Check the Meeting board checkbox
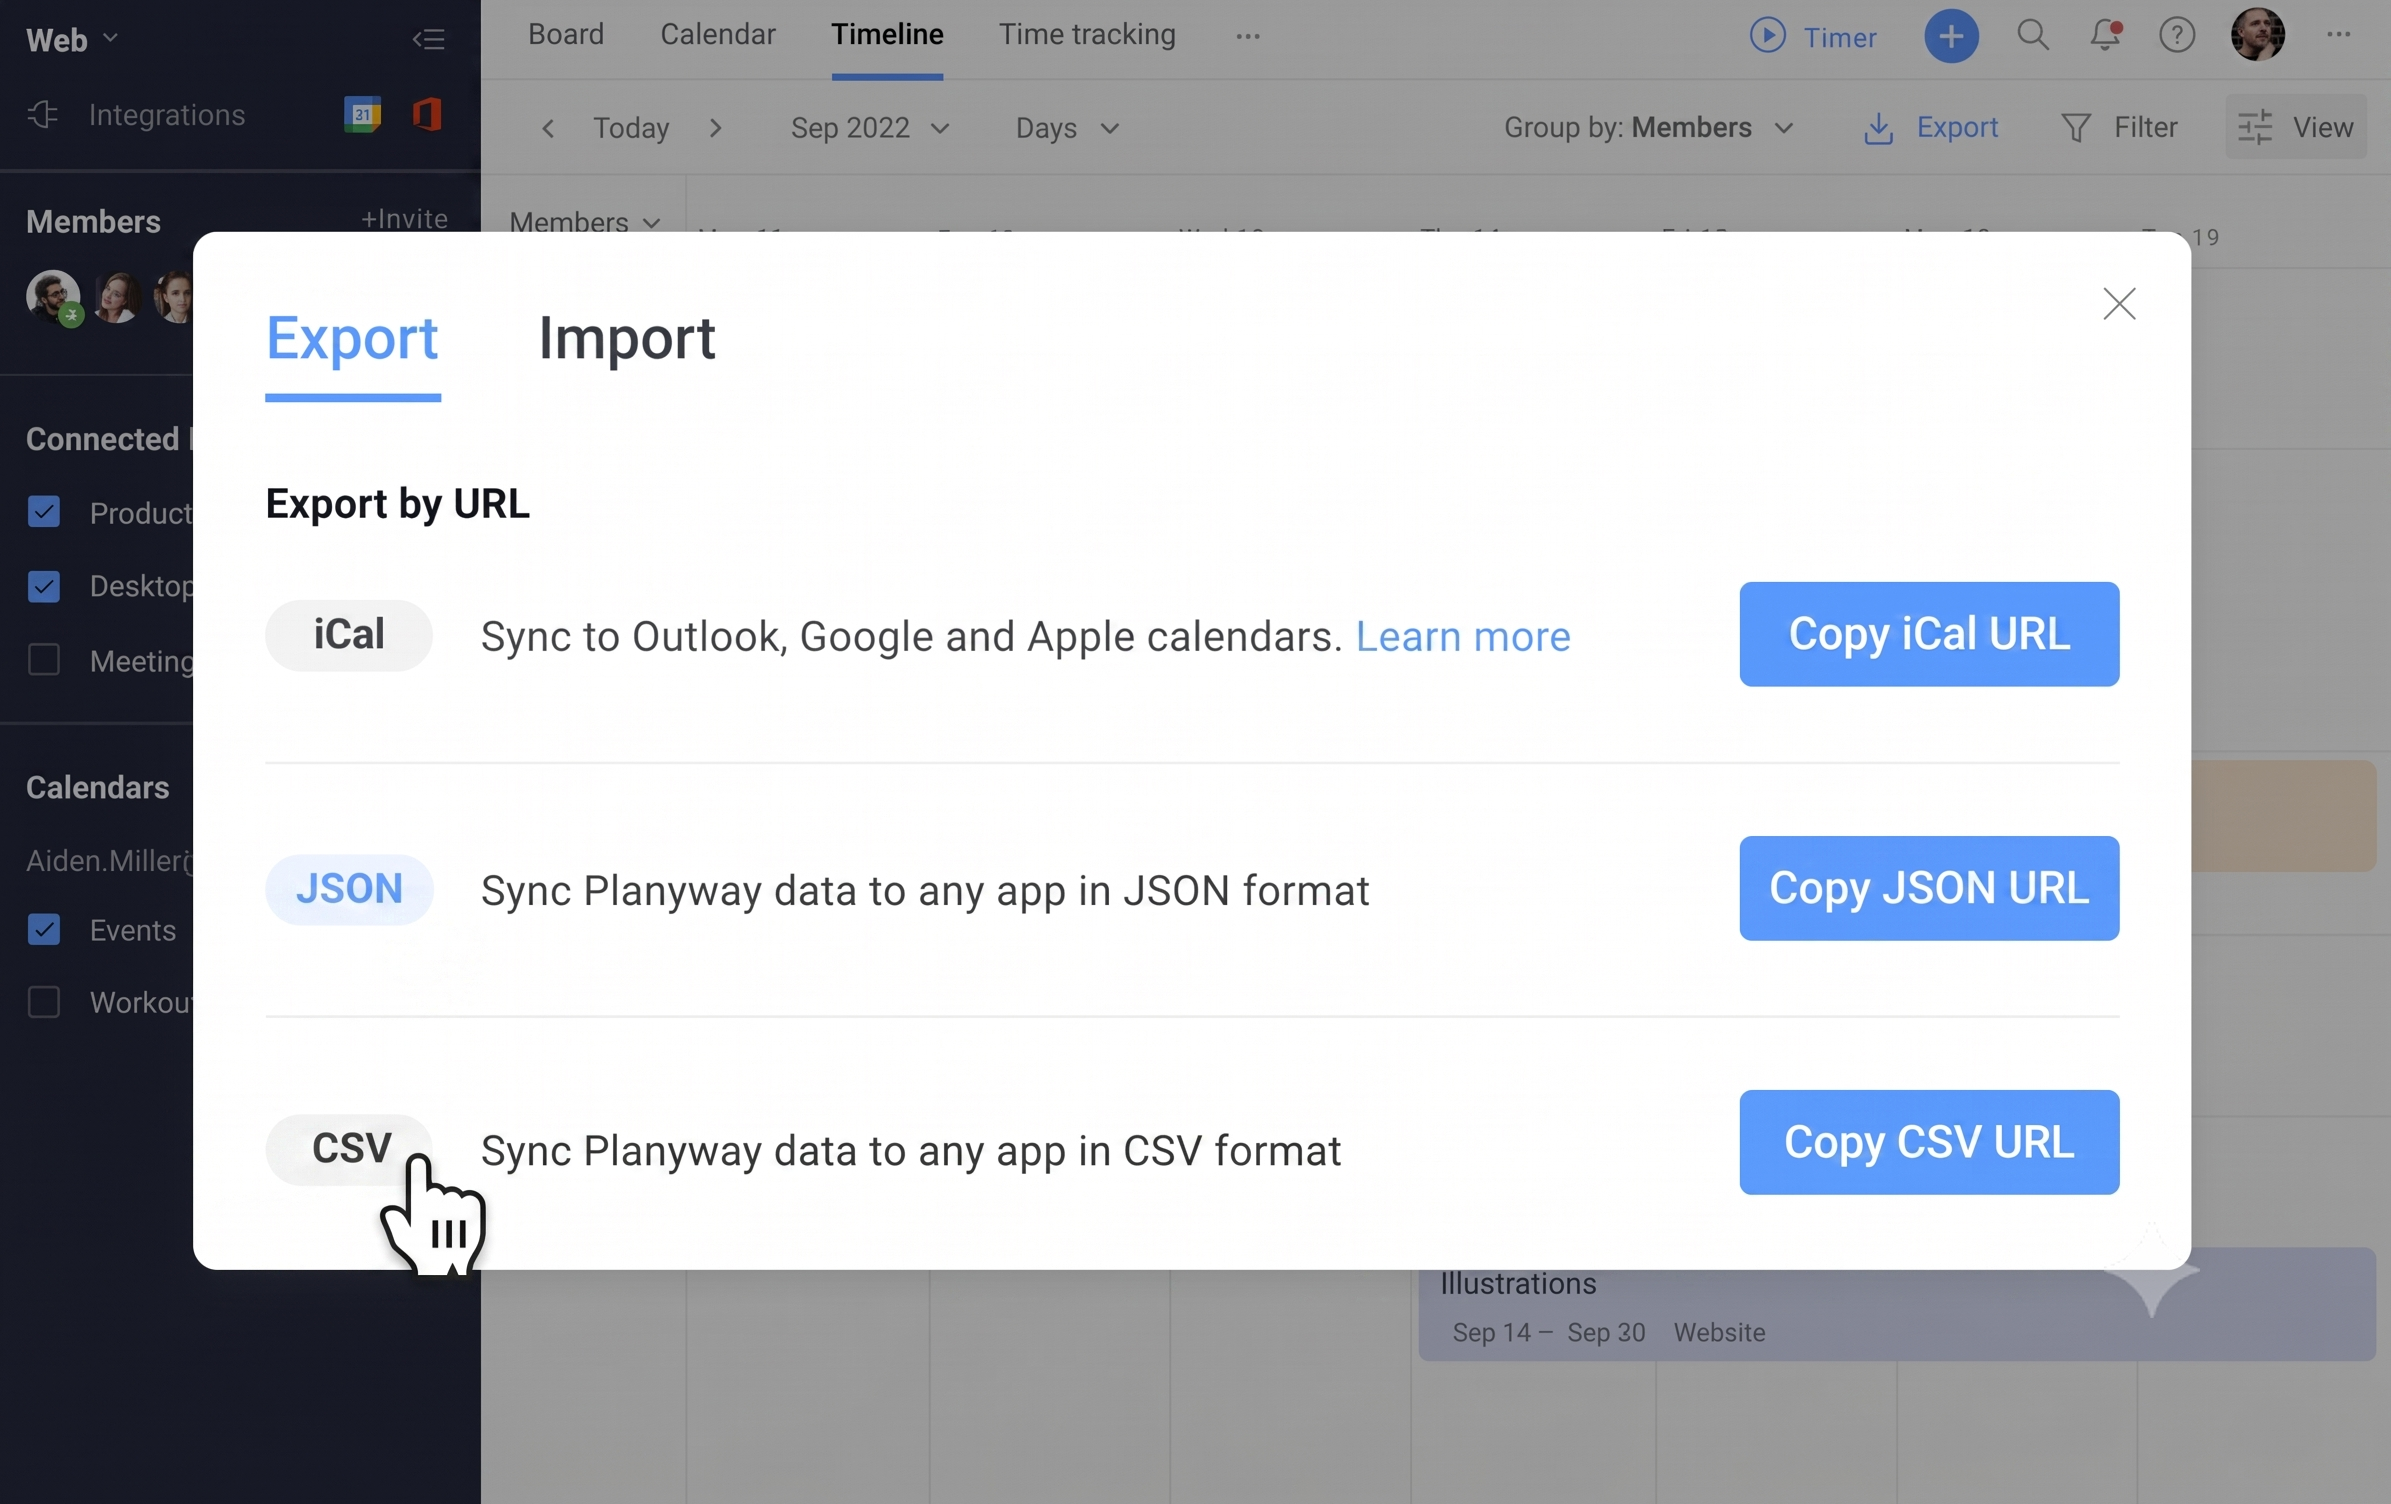The image size is (2391, 1504). point(44,660)
